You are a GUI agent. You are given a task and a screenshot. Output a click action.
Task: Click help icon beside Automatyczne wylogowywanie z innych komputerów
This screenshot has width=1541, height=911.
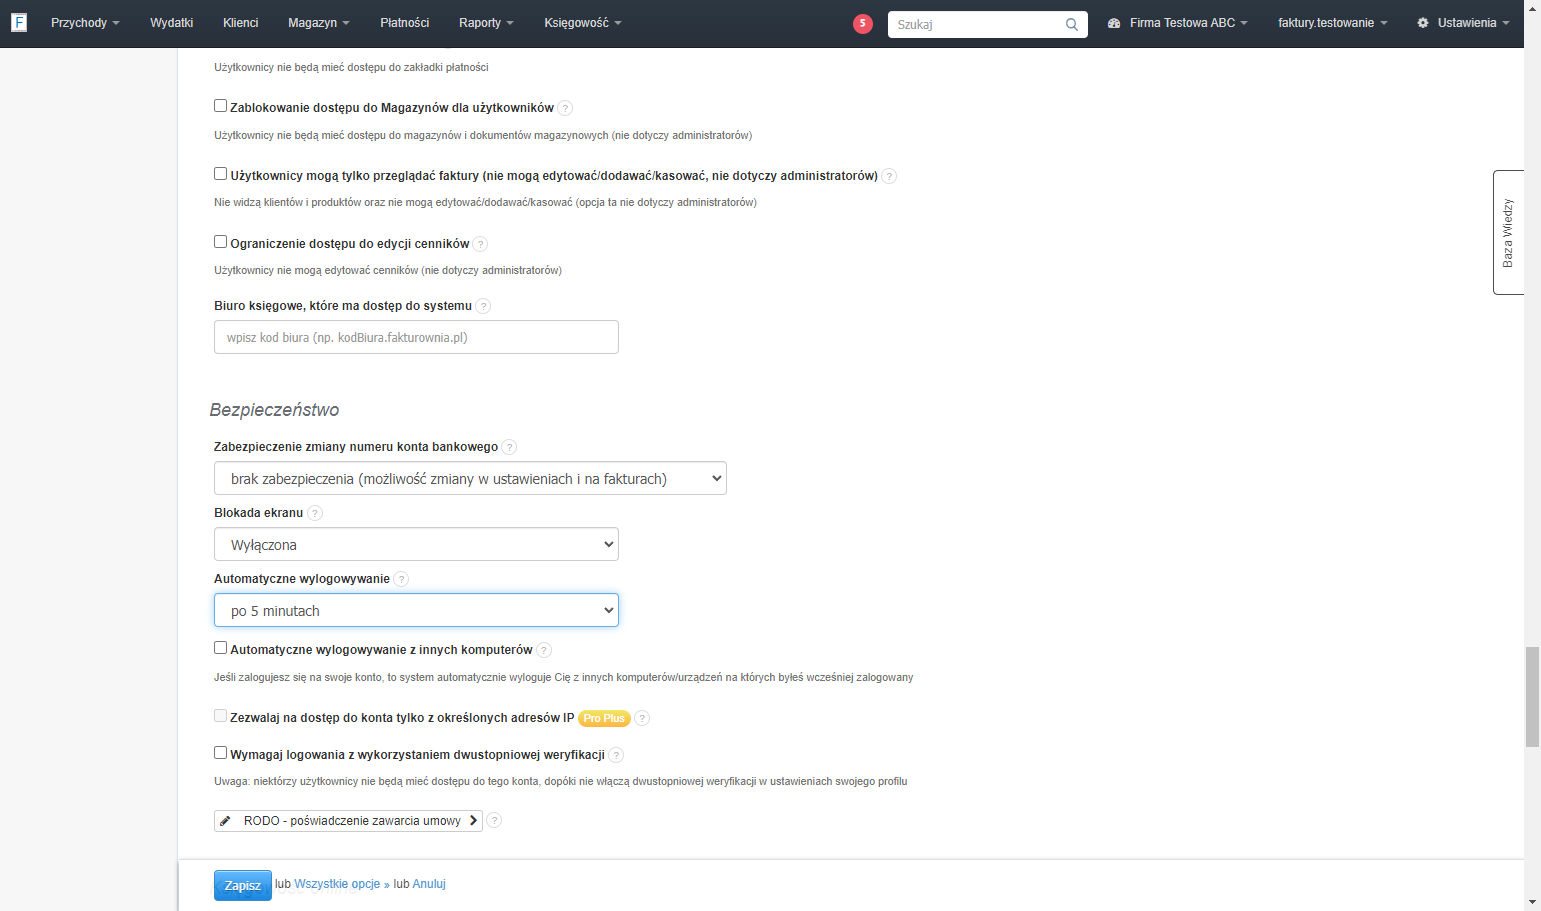point(544,650)
